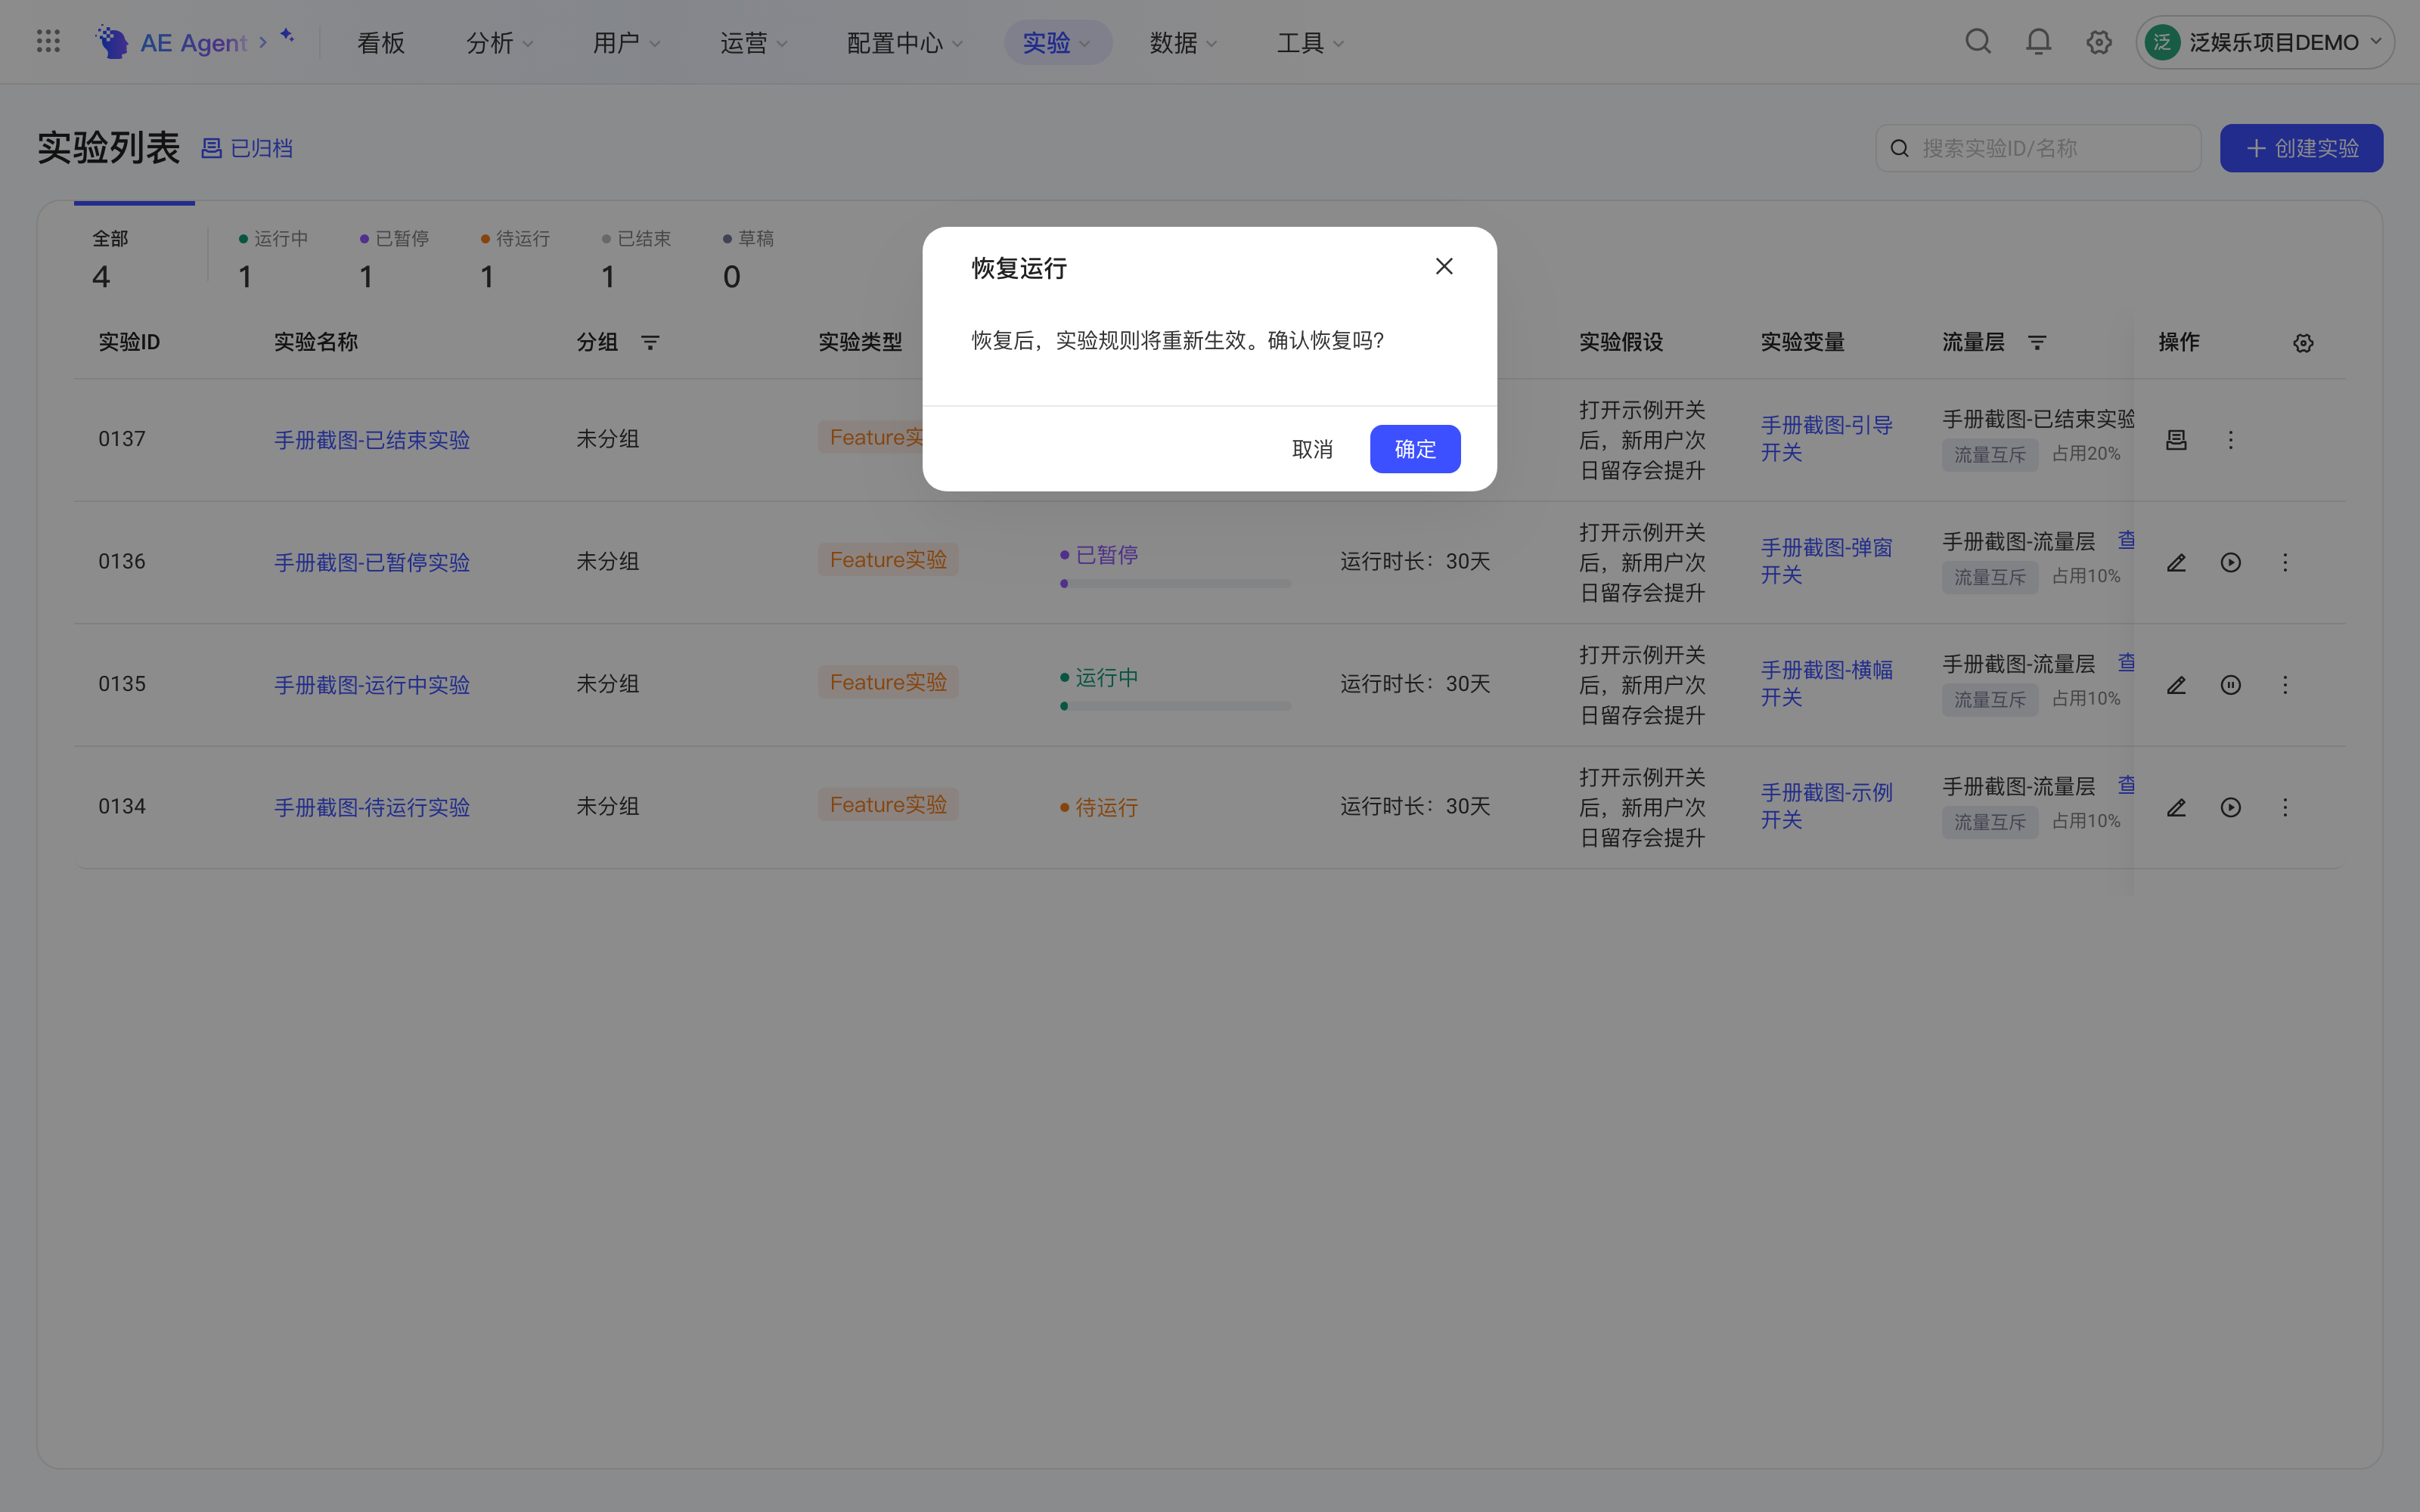Click archive icon for experiment 0137
The image size is (2420, 1512).
coord(2176,440)
